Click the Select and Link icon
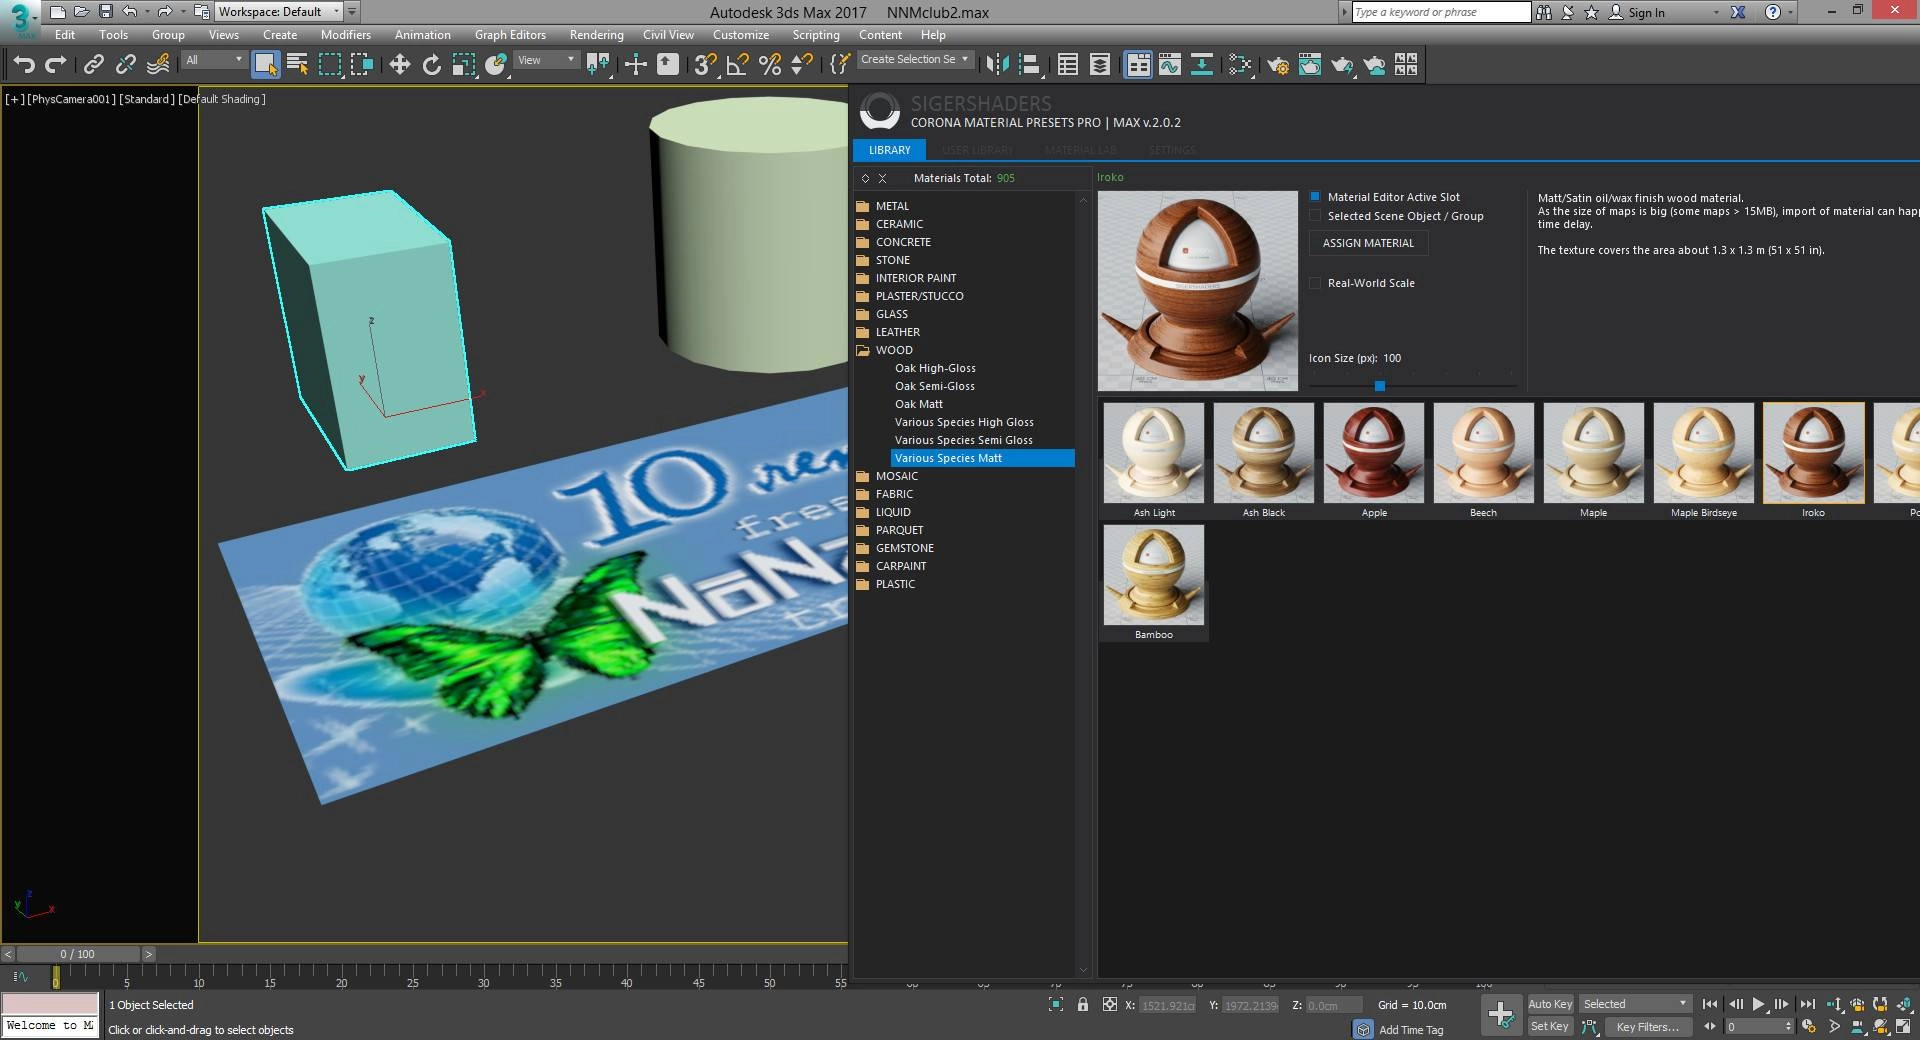Viewport: 1920px width, 1040px height. 93,65
